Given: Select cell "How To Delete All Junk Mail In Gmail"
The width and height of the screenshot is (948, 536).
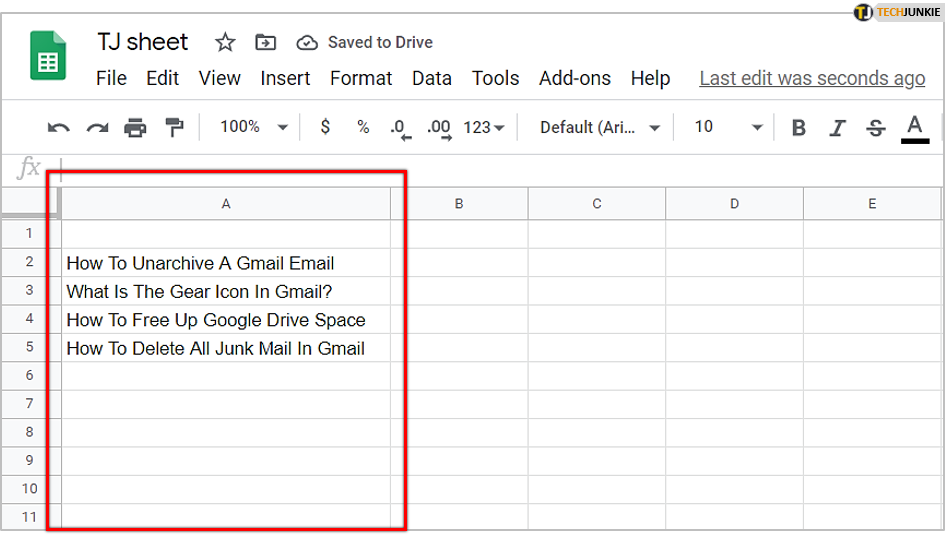Looking at the screenshot, I should pos(226,348).
